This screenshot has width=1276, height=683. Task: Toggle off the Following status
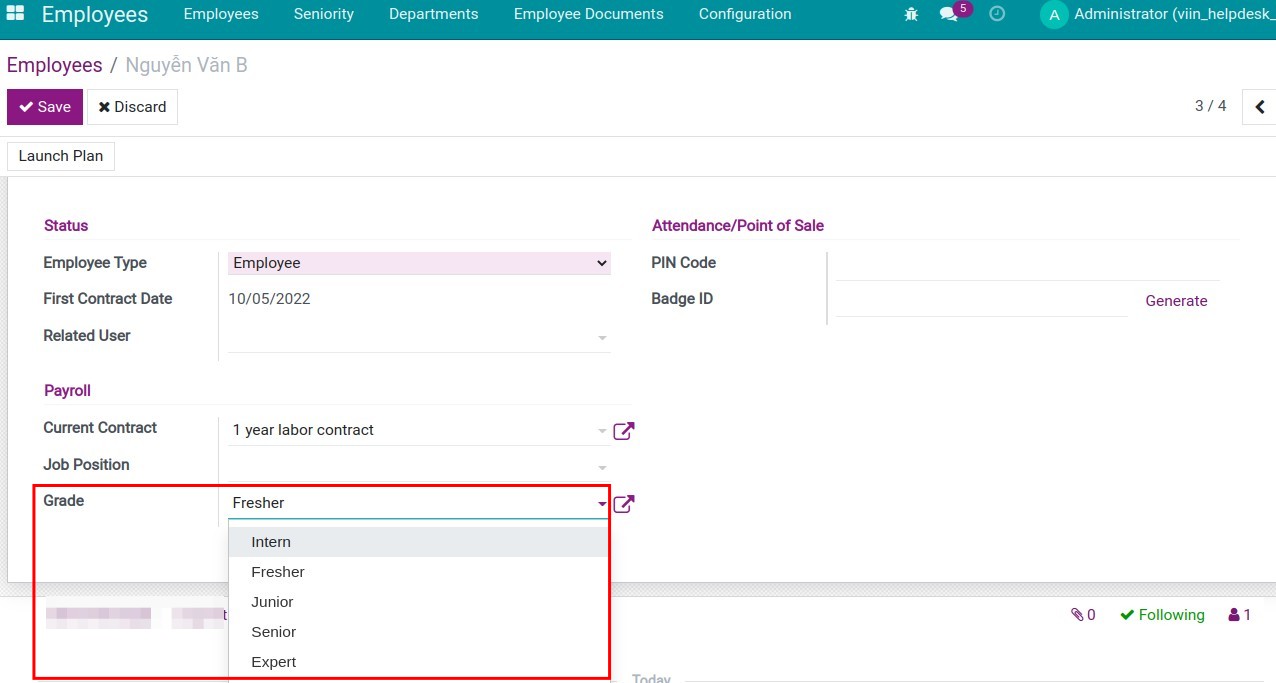pyautogui.click(x=1162, y=614)
